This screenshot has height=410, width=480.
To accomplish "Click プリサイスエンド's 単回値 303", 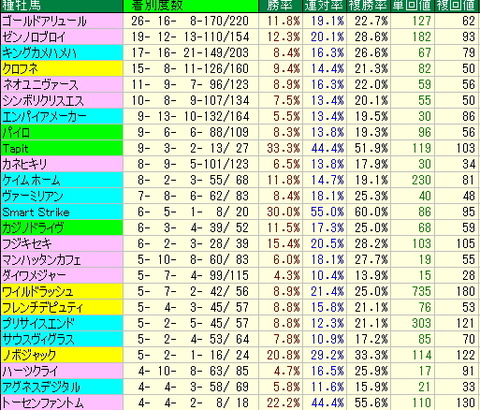I will click(x=421, y=324).
